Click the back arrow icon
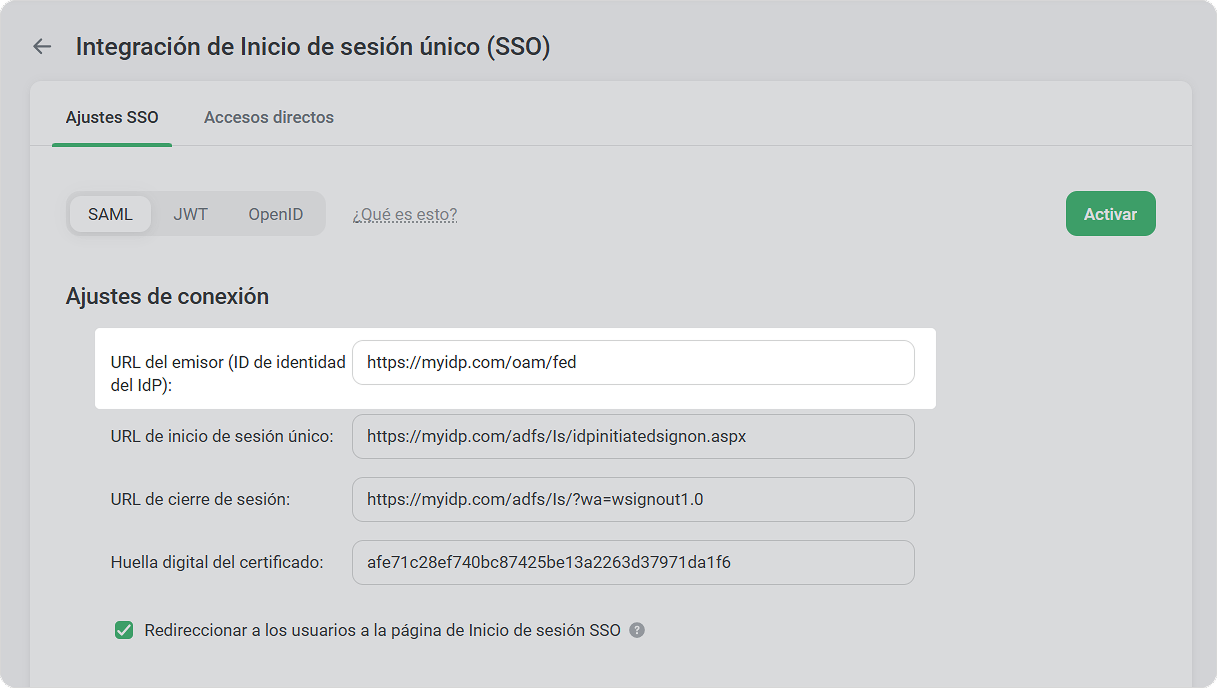The height and width of the screenshot is (688, 1217). tap(42, 46)
